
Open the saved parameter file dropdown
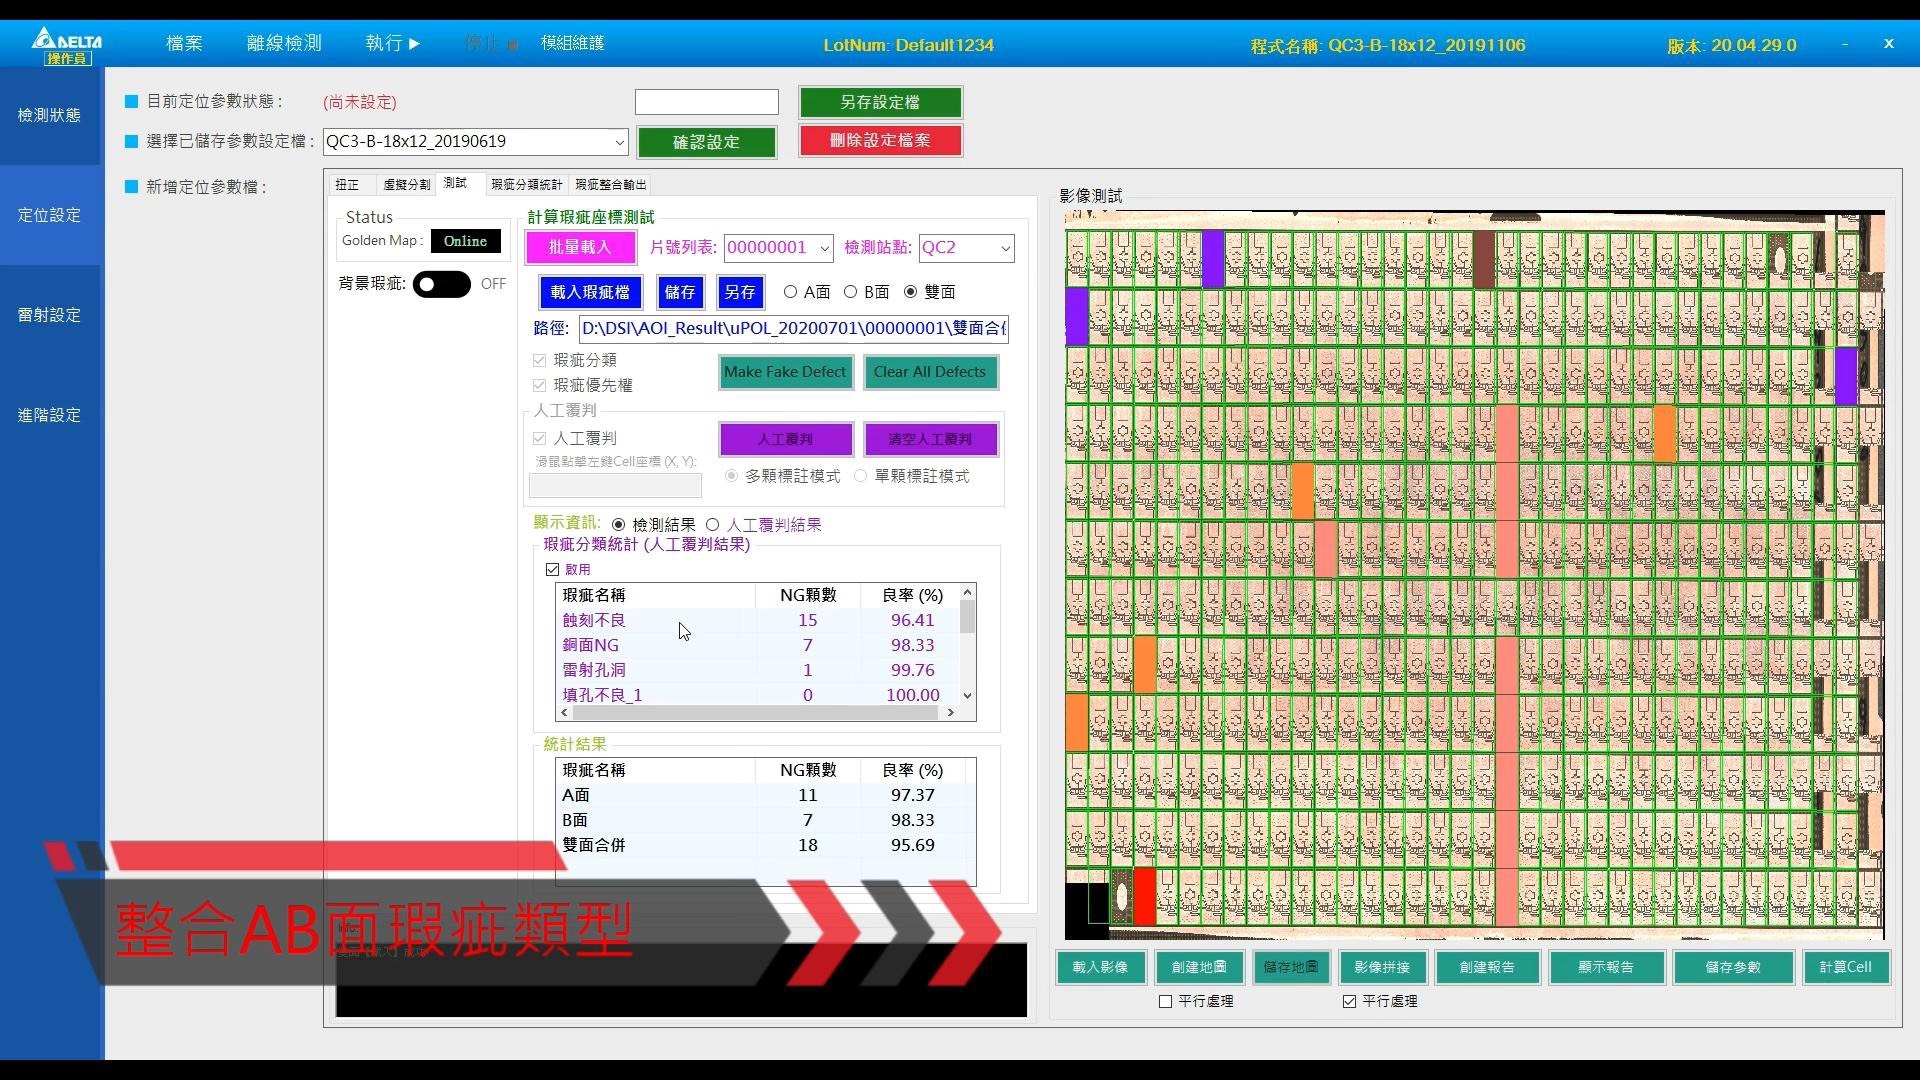point(618,142)
